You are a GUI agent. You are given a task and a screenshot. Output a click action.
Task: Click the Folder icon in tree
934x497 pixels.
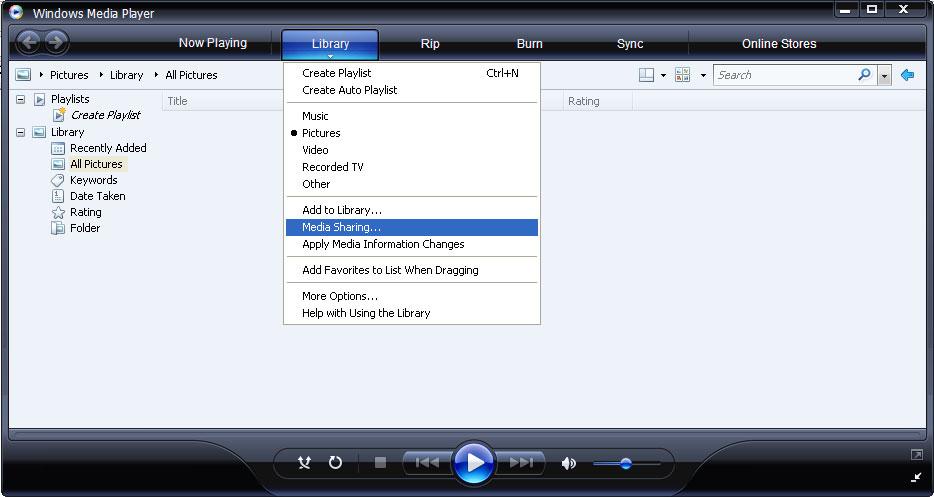coord(58,228)
